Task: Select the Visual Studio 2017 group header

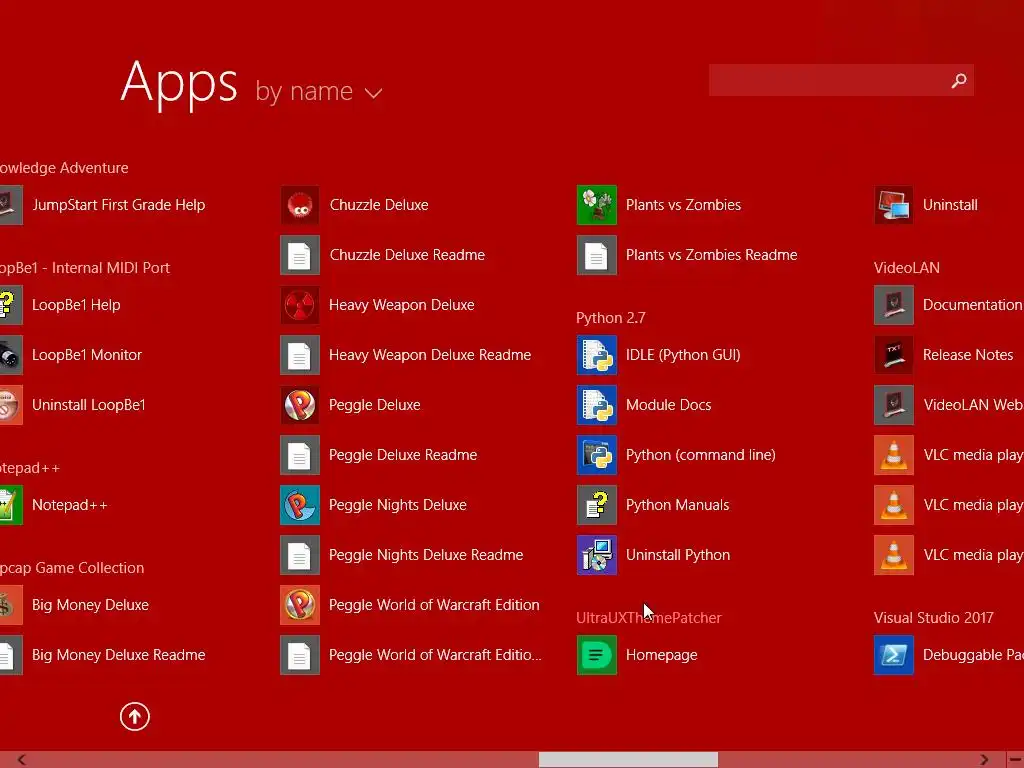Action: tap(933, 618)
